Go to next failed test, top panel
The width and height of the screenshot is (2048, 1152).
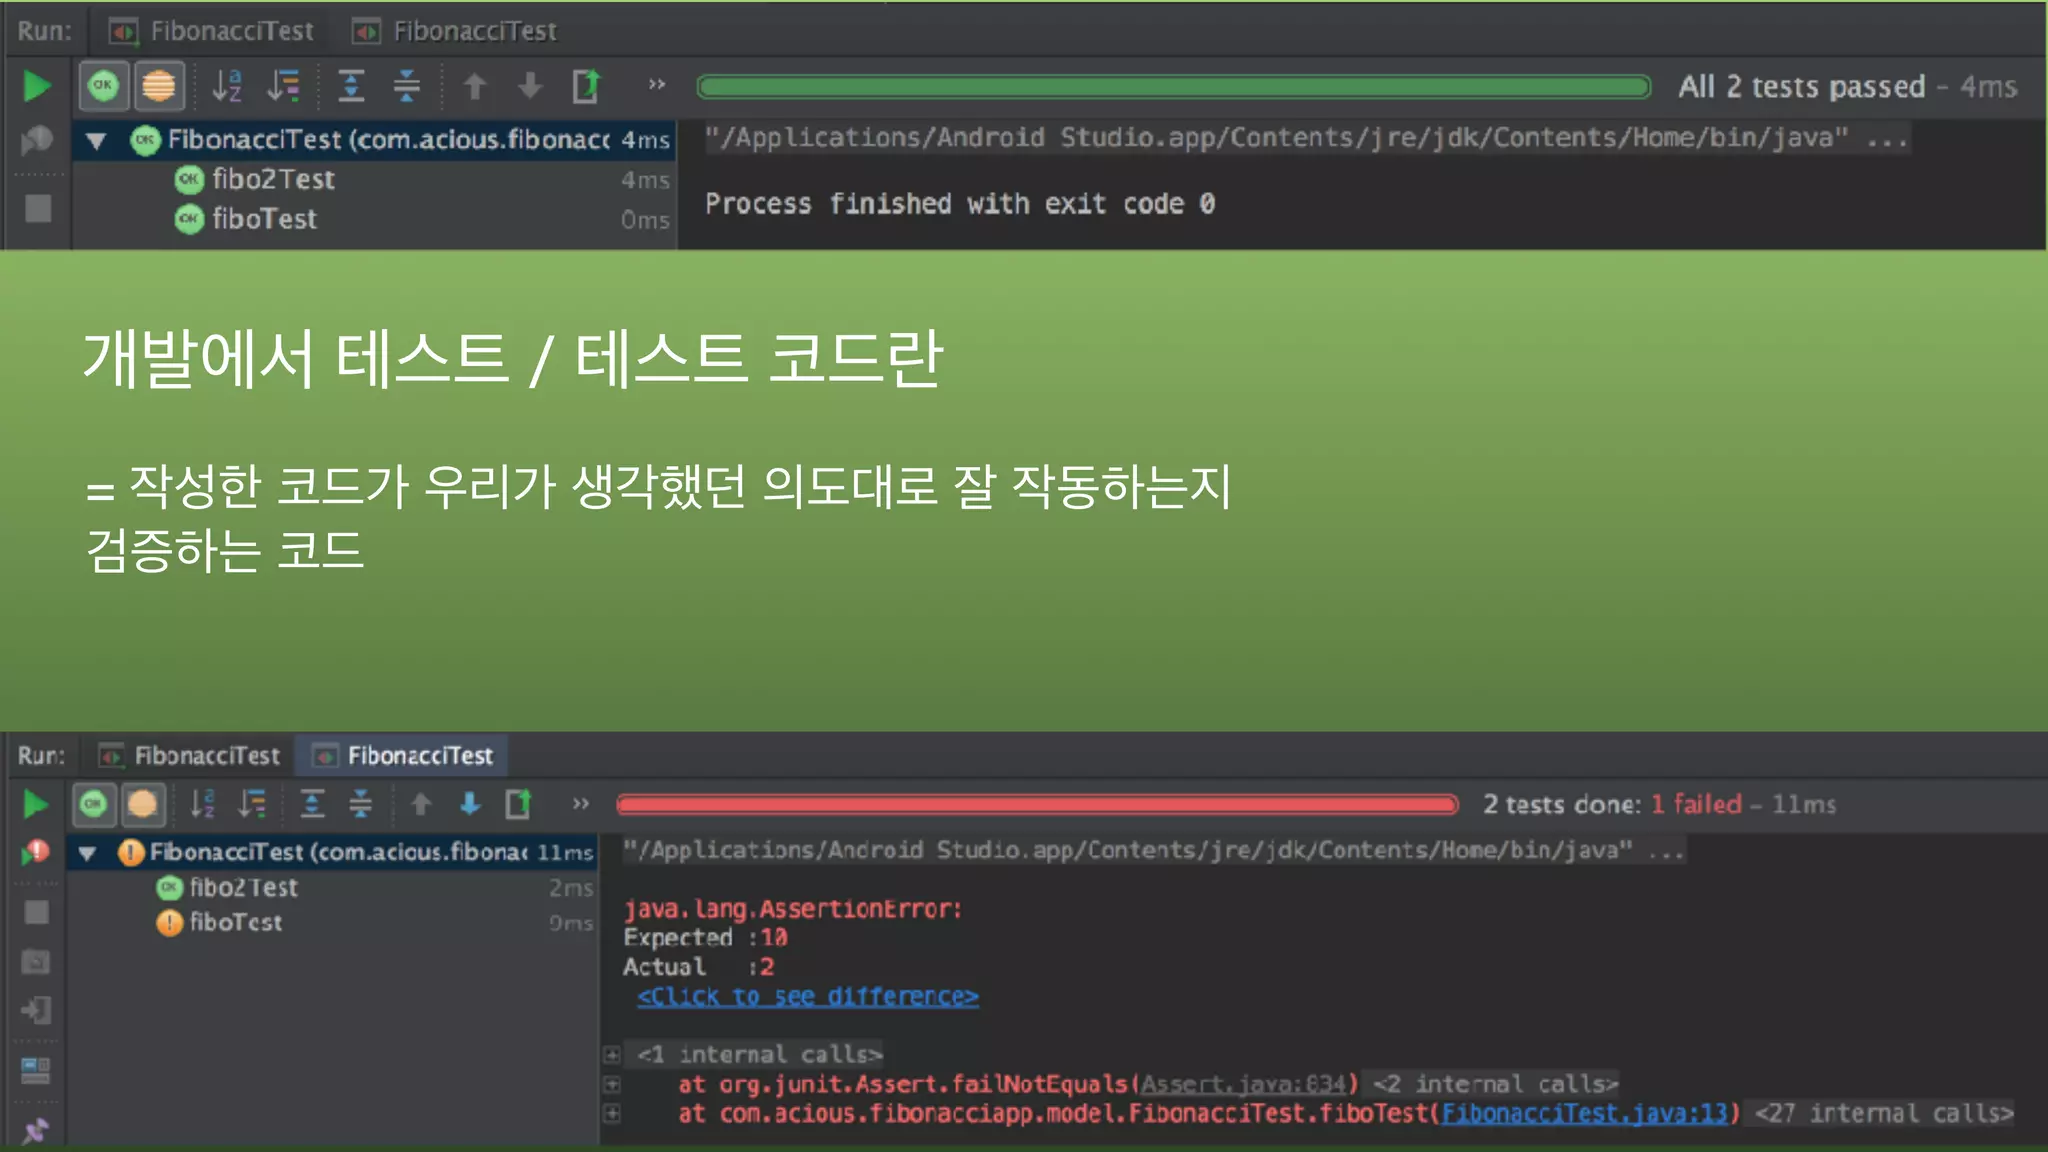[530, 87]
